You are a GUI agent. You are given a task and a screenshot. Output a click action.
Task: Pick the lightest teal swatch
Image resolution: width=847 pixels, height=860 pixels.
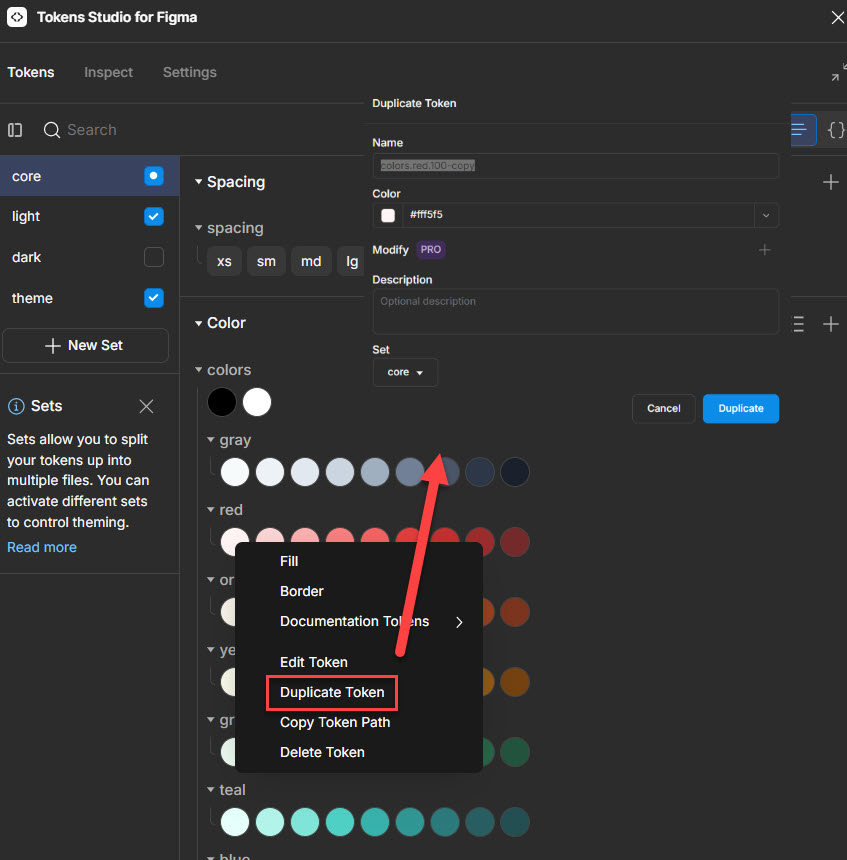coord(235,822)
